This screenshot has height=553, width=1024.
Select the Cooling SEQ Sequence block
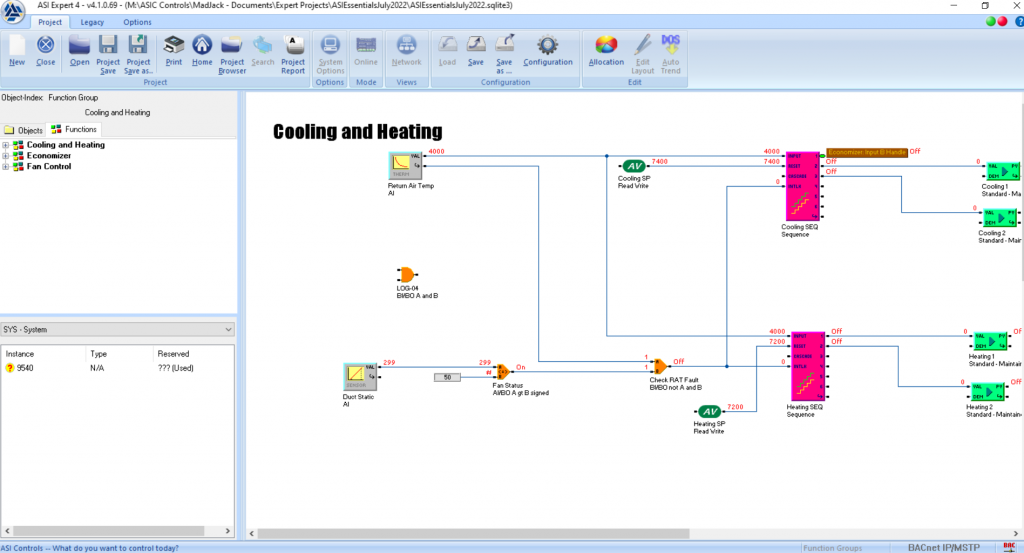[801, 186]
